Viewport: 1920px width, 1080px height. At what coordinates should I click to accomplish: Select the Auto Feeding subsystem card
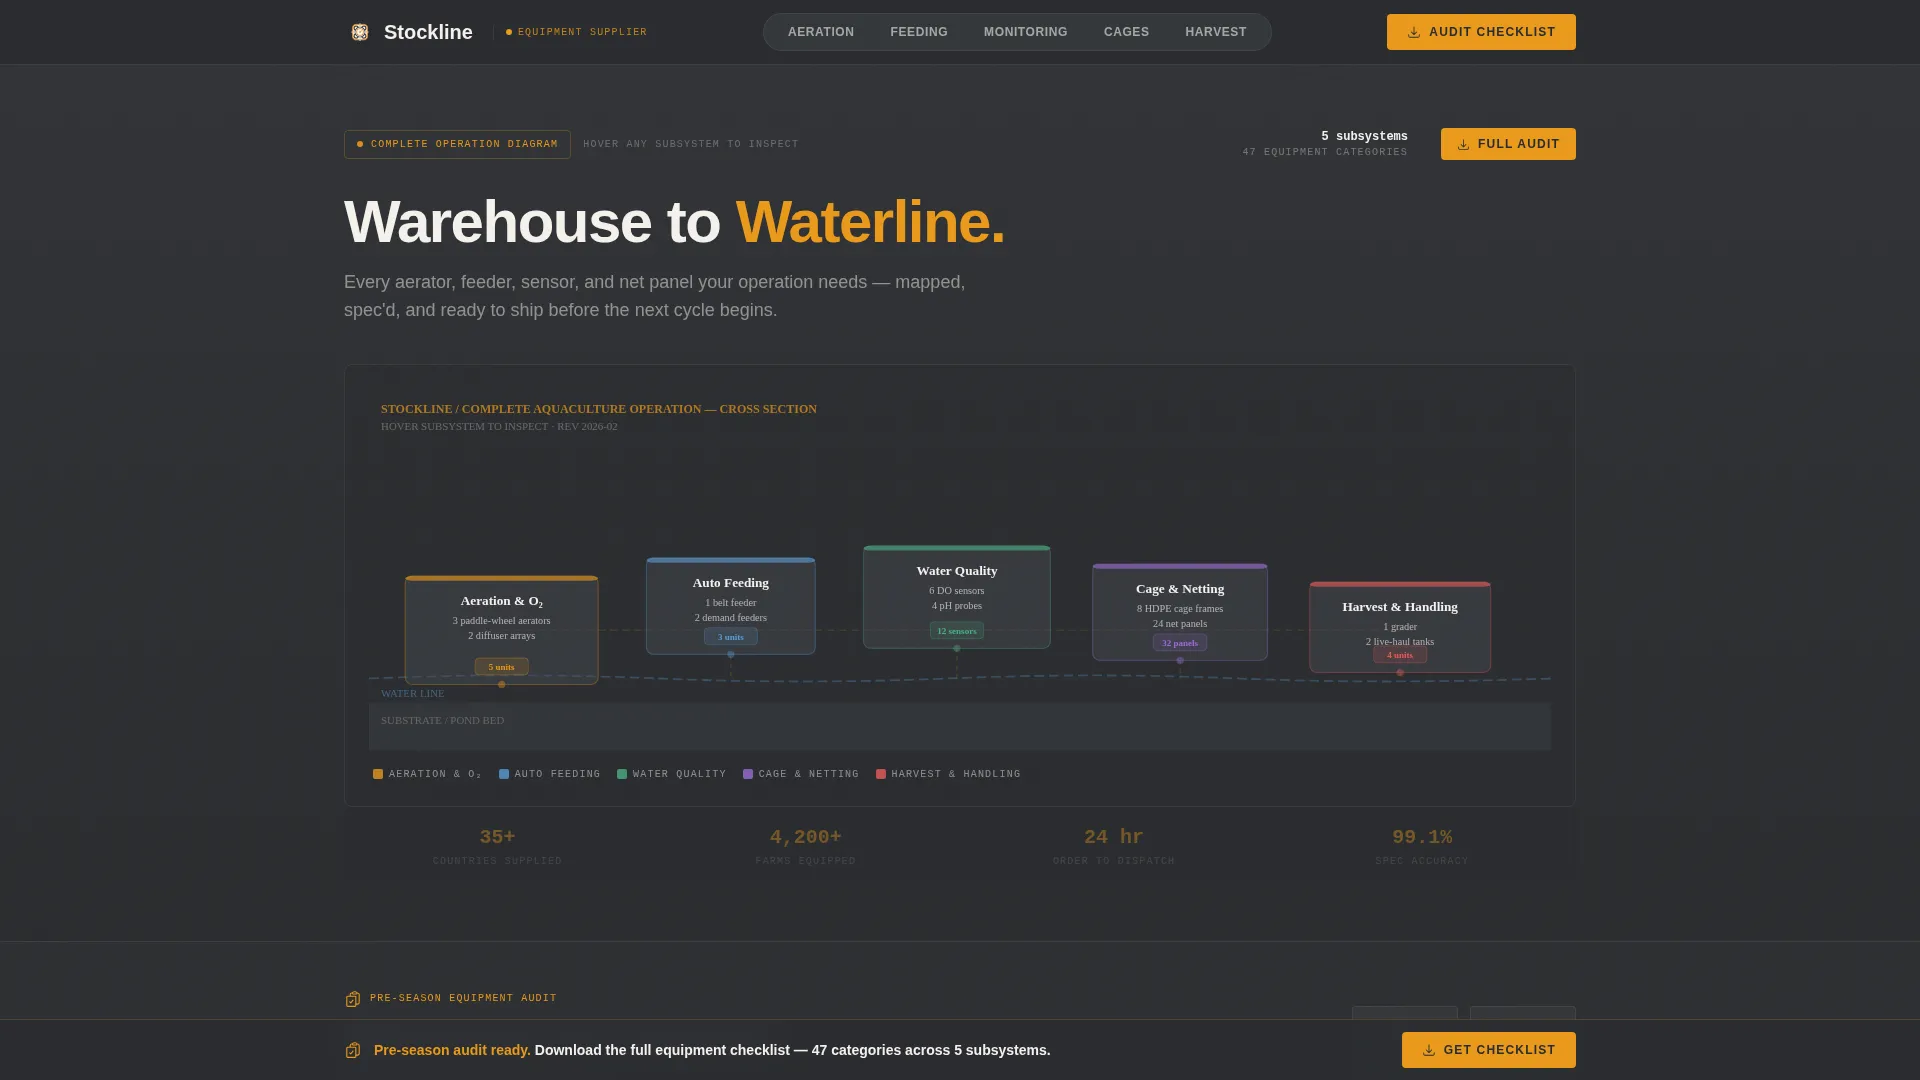click(x=731, y=606)
